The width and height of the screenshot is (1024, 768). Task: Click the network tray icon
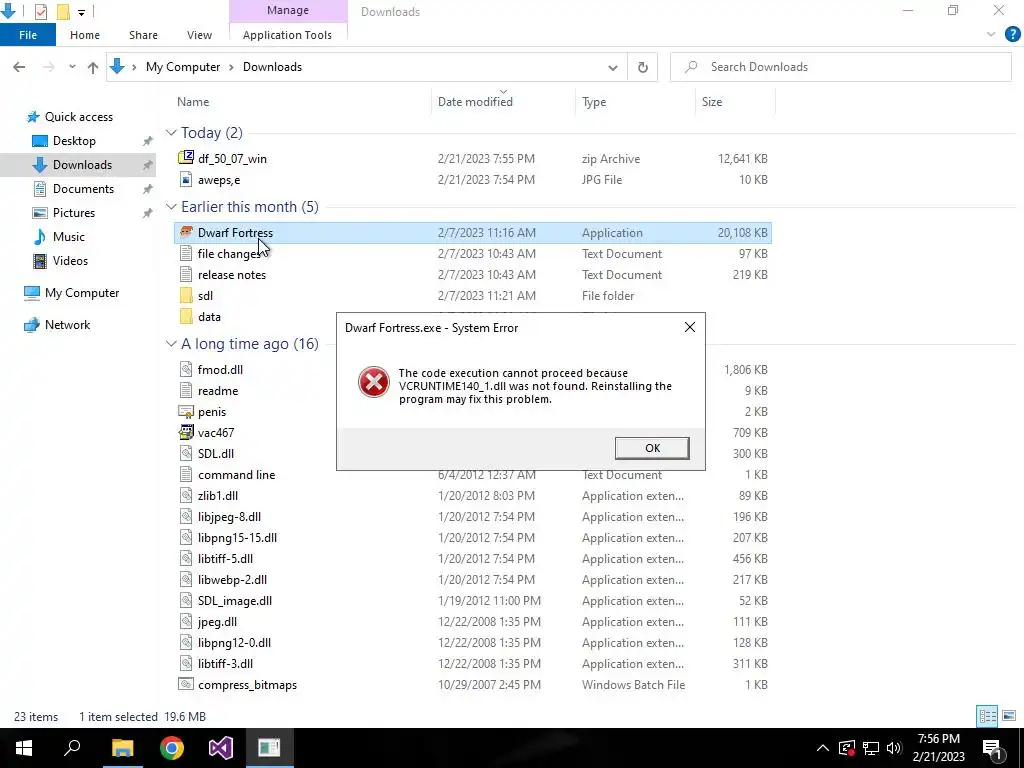[871, 748]
